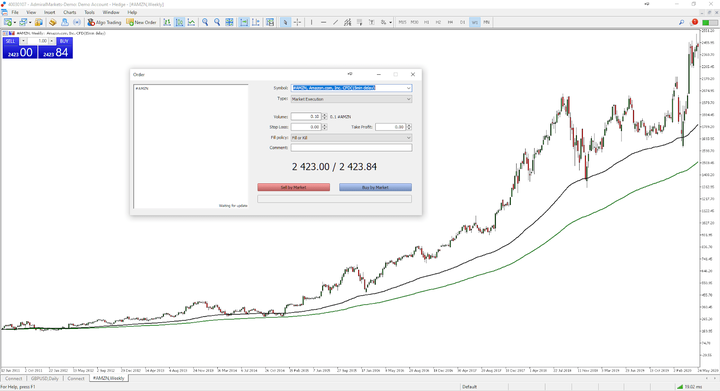Select the arrow cursor tool
This screenshot has width=720, height=391.
(285, 22)
